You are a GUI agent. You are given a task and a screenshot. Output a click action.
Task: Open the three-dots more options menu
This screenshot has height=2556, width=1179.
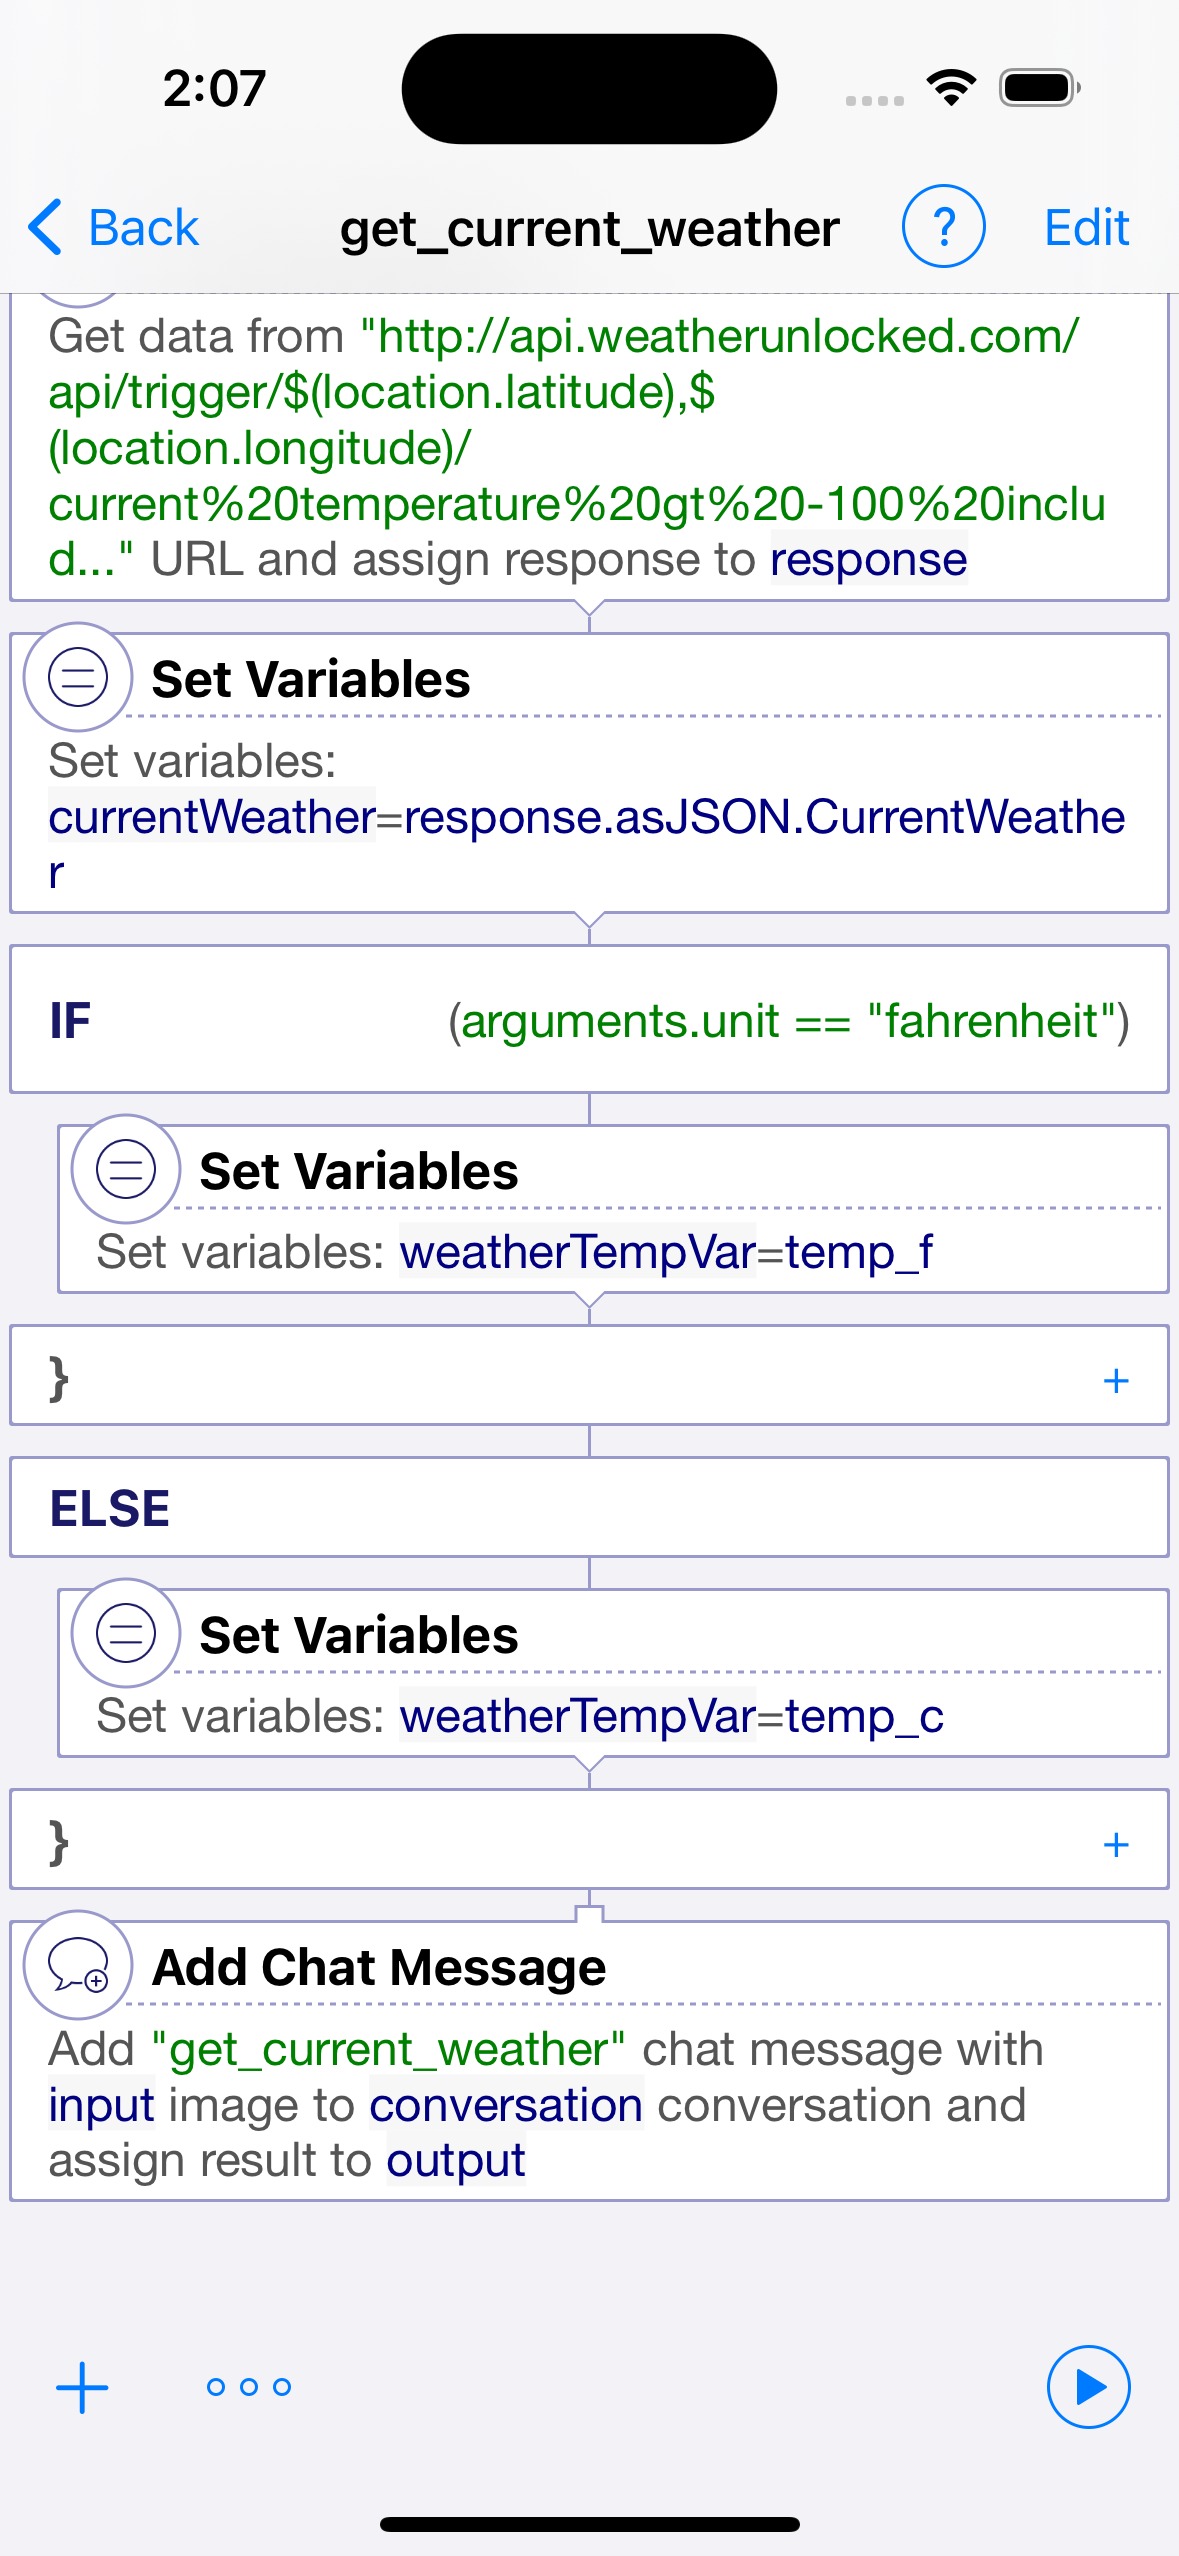pyautogui.click(x=248, y=2387)
